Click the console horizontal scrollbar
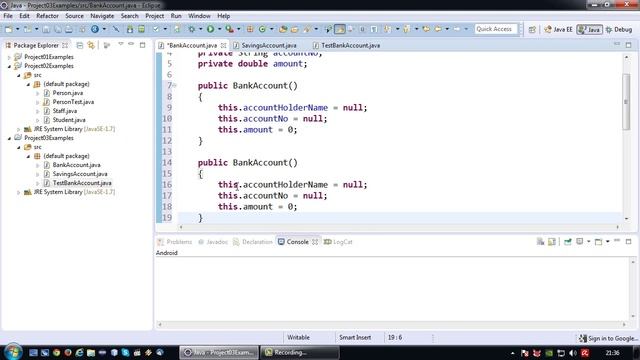640x360 pixels. coord(392,324)
